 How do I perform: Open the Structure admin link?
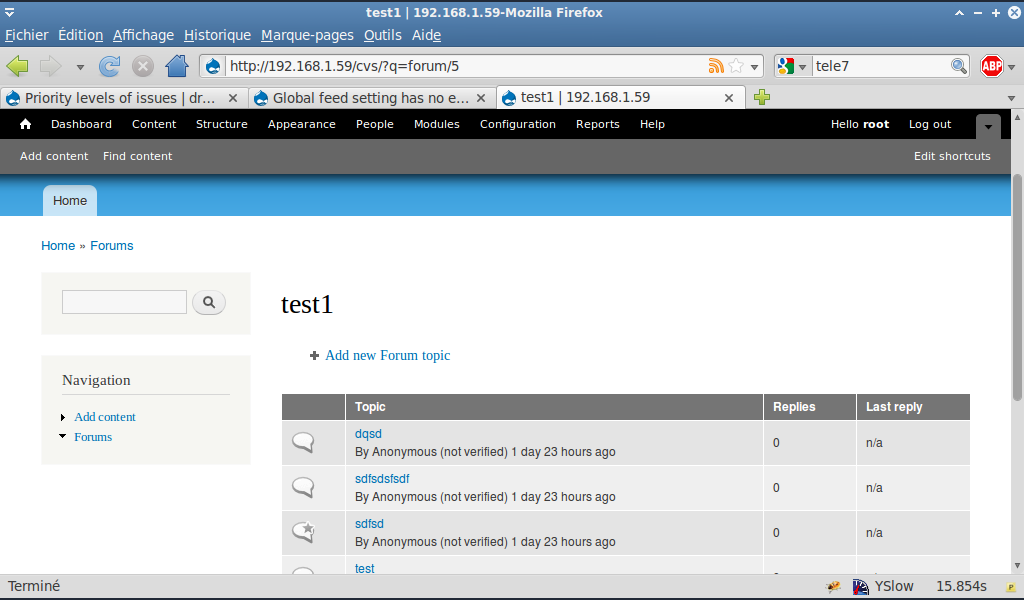click(x=222, y=124)
